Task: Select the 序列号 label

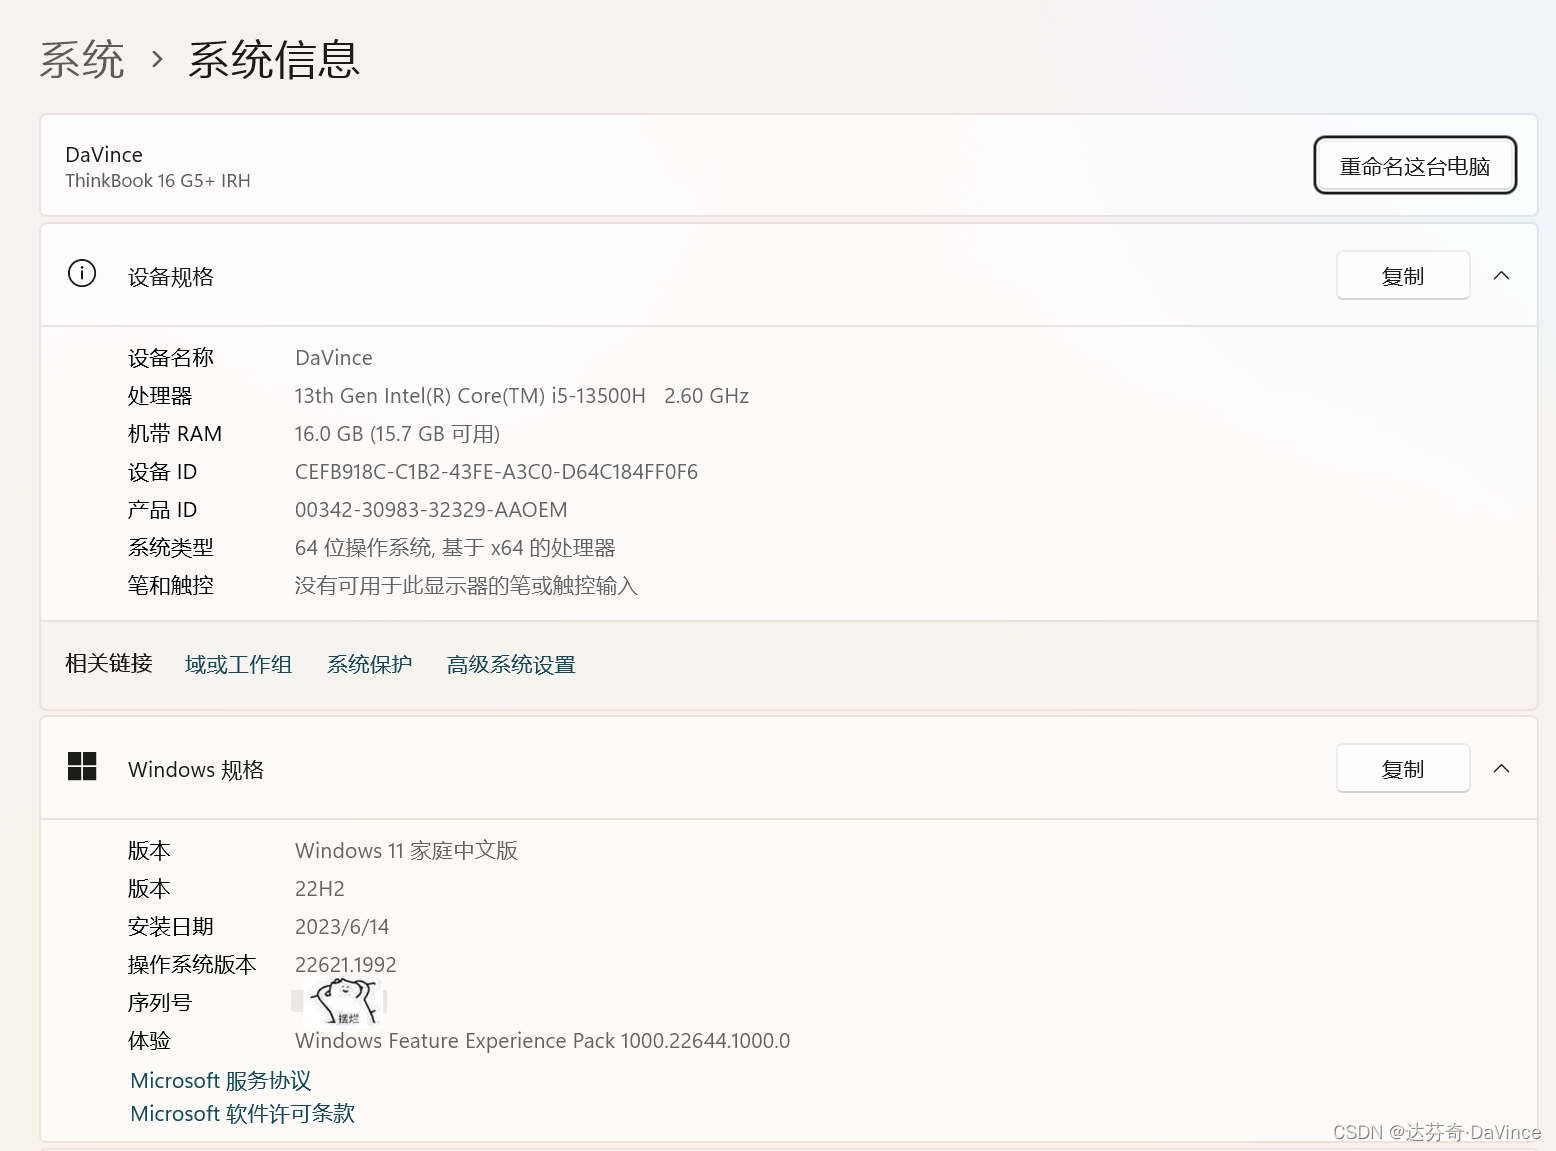Action: [x=160, y=1003]
